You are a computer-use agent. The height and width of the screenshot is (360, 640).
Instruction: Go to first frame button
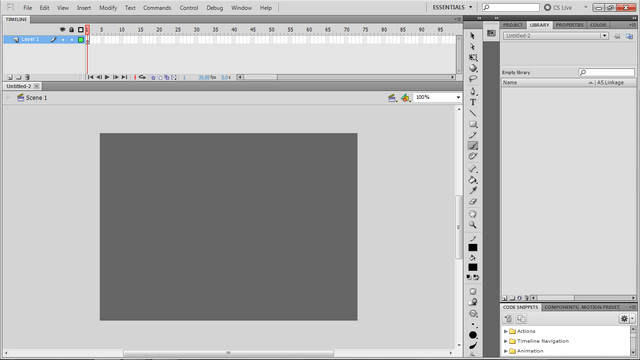click(91, 77)
